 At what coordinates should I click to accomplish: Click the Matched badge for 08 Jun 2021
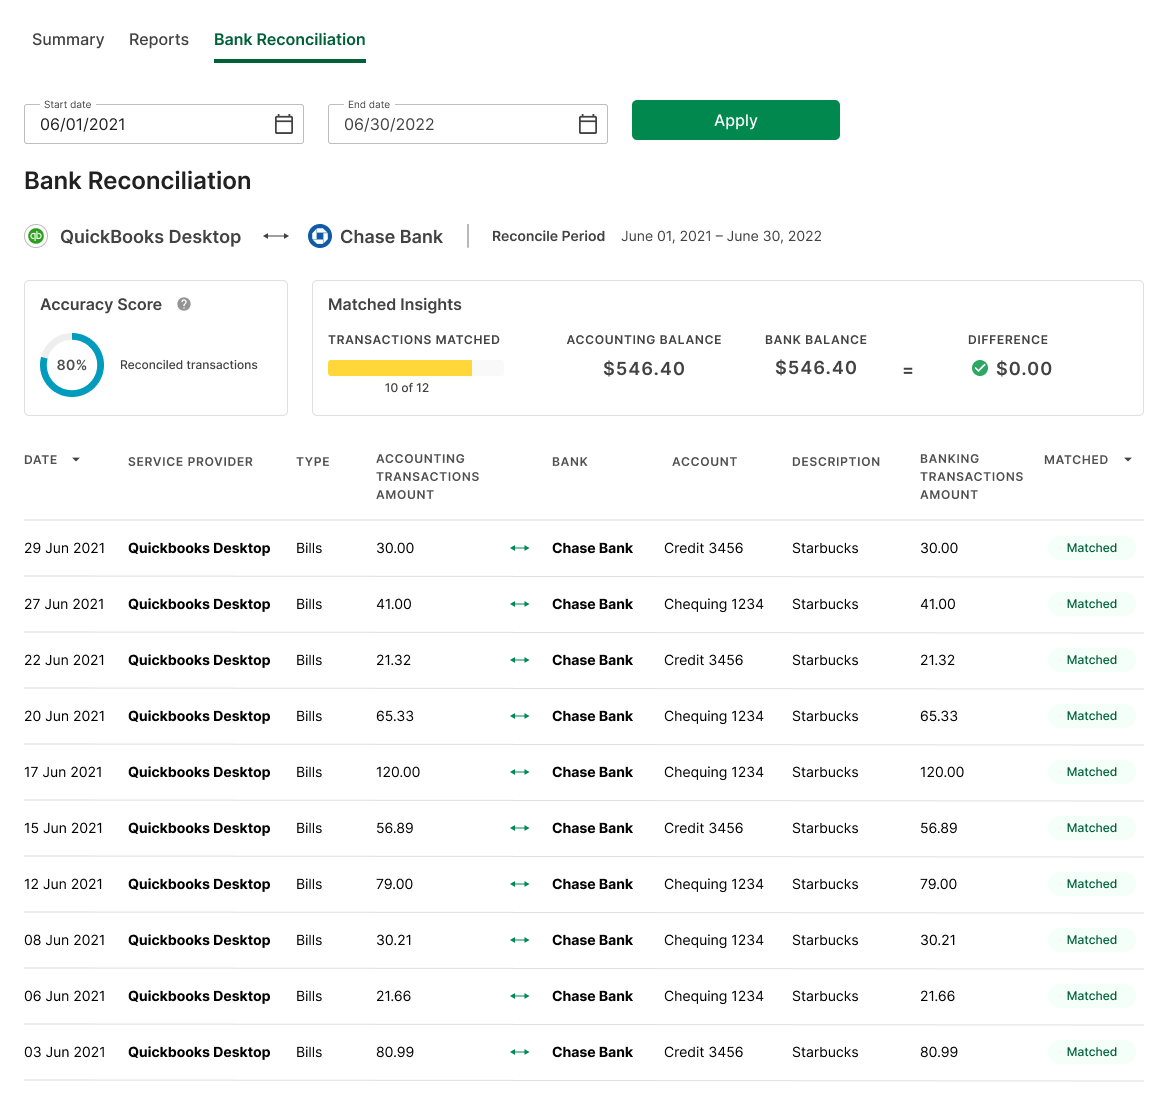(x=1091, y=940)
